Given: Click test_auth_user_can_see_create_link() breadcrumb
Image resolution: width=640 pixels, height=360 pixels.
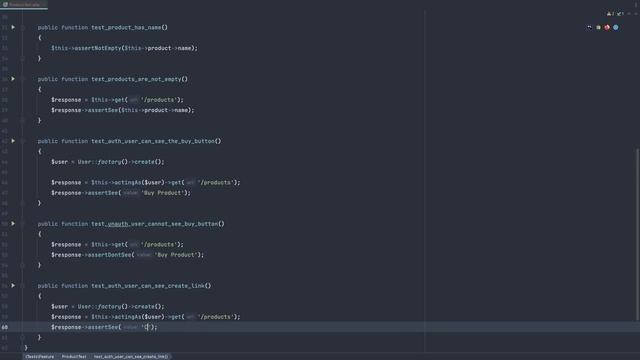Looking at the screenshot, I should point(131,356).
